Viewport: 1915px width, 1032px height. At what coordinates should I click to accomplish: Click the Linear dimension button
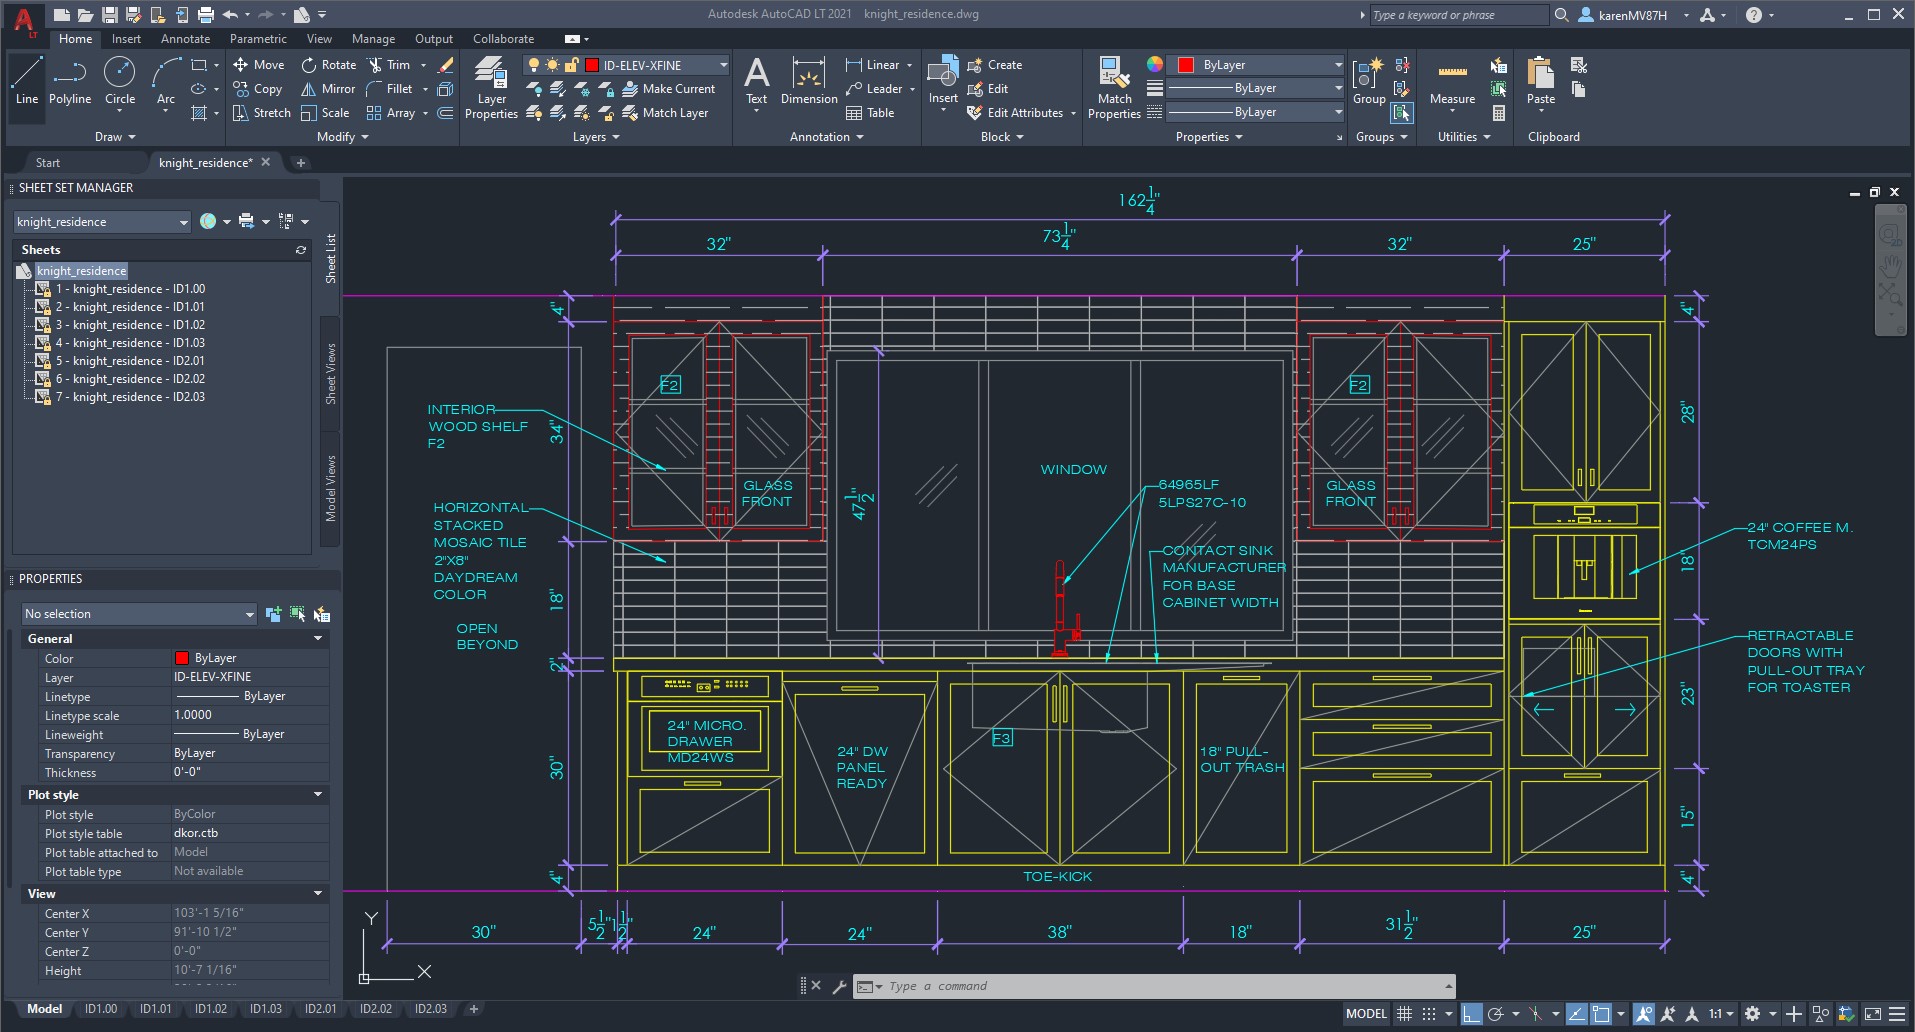point(873,65)
